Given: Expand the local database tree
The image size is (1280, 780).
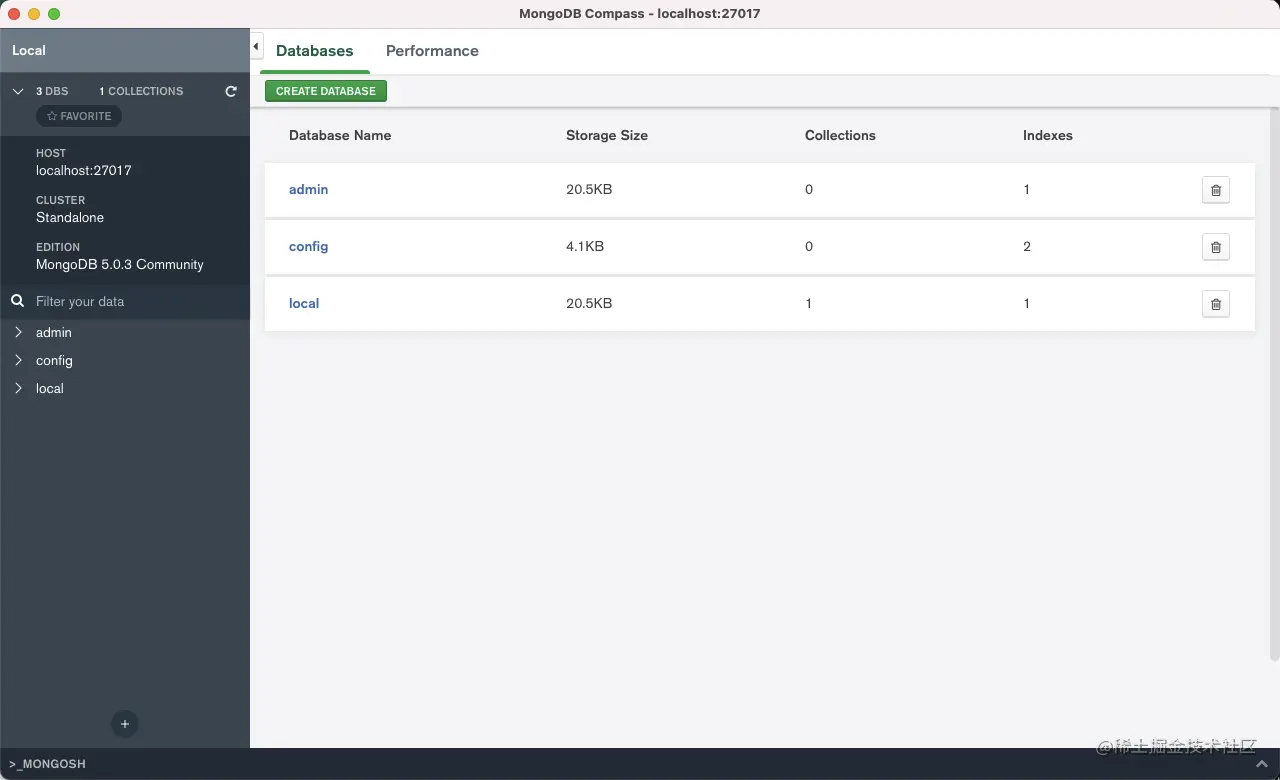Looking at the screenshot, I should [x=17, y=388].
